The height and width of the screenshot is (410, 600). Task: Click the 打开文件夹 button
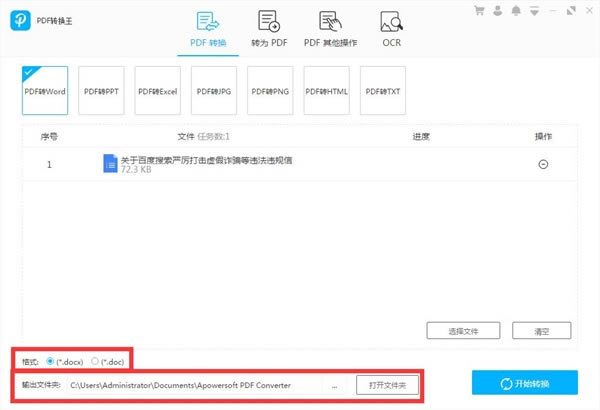[387, 385]
